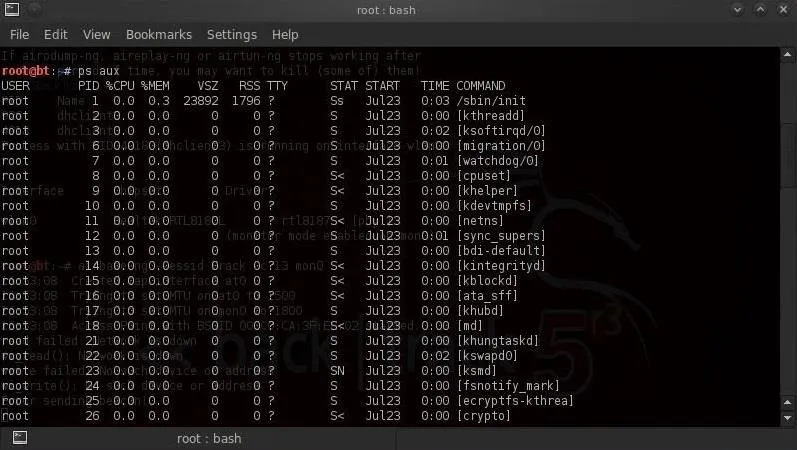This screenshot has height=450, width=797.
Task: Open the View menu
Action: (x=97, y=35)
